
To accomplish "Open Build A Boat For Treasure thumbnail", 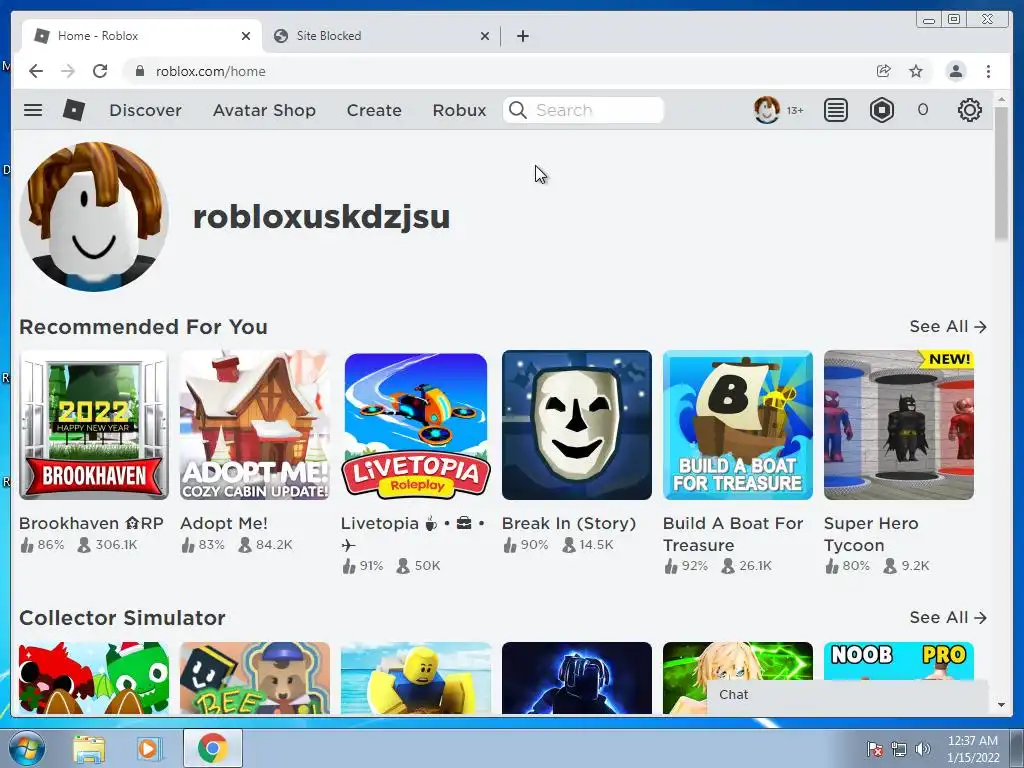I will [x=738, y=425].
